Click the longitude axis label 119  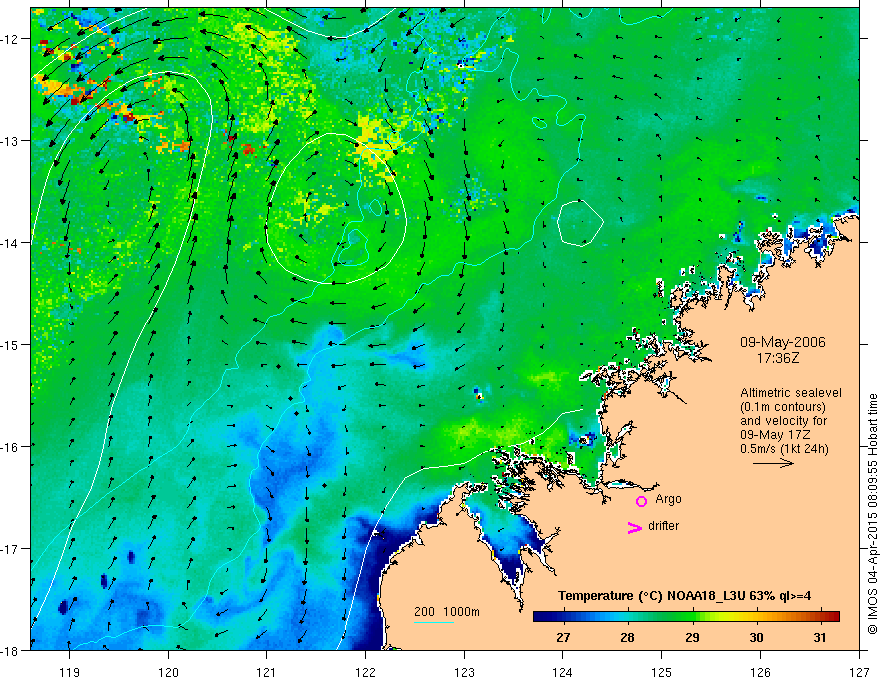pyautogui.click(x=70, y=672)
